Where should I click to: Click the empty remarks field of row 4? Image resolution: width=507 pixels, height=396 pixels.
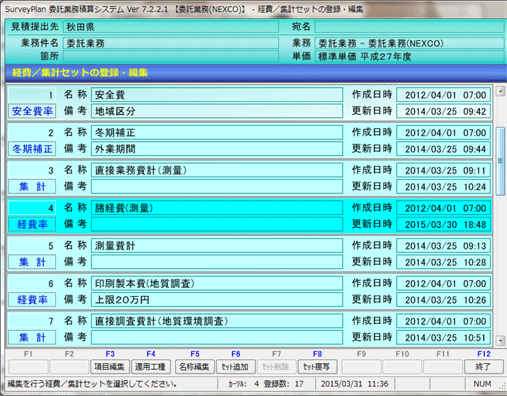(x=217, y=224)
